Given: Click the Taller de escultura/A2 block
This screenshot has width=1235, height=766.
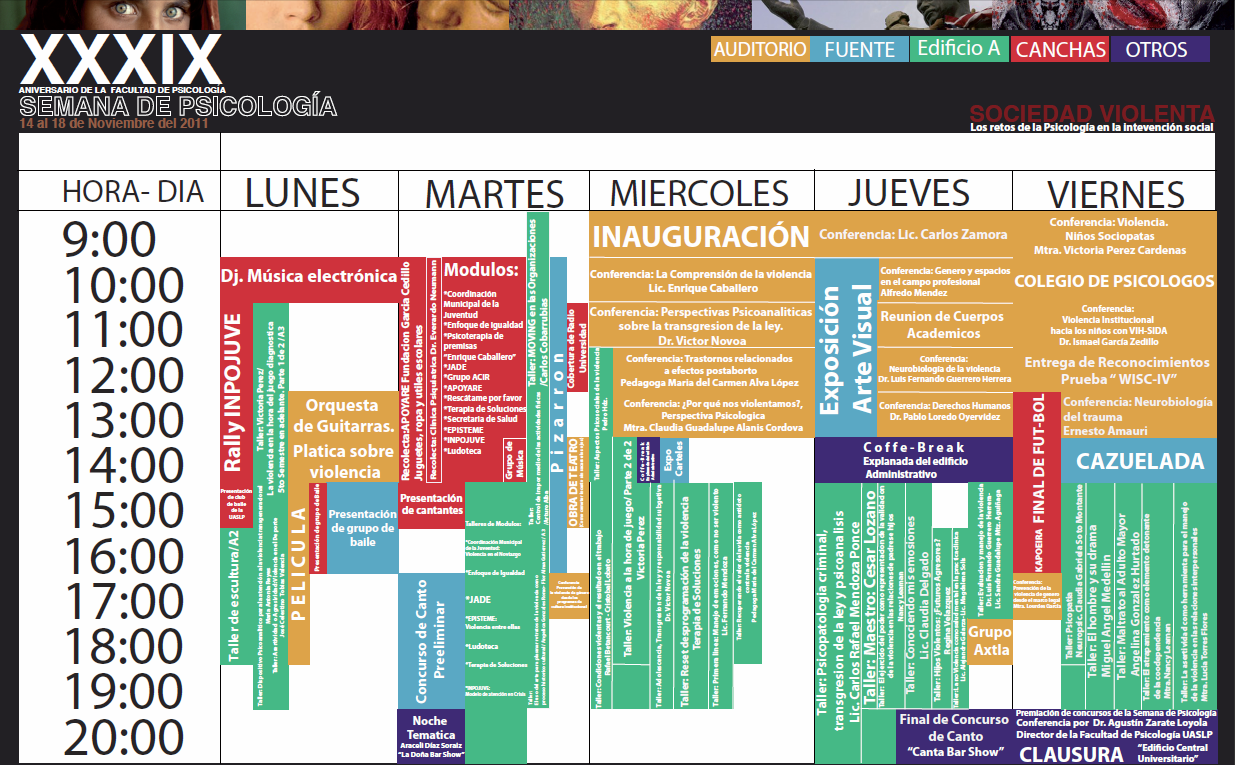Looking at the screenshot, I should click(234, 596).
